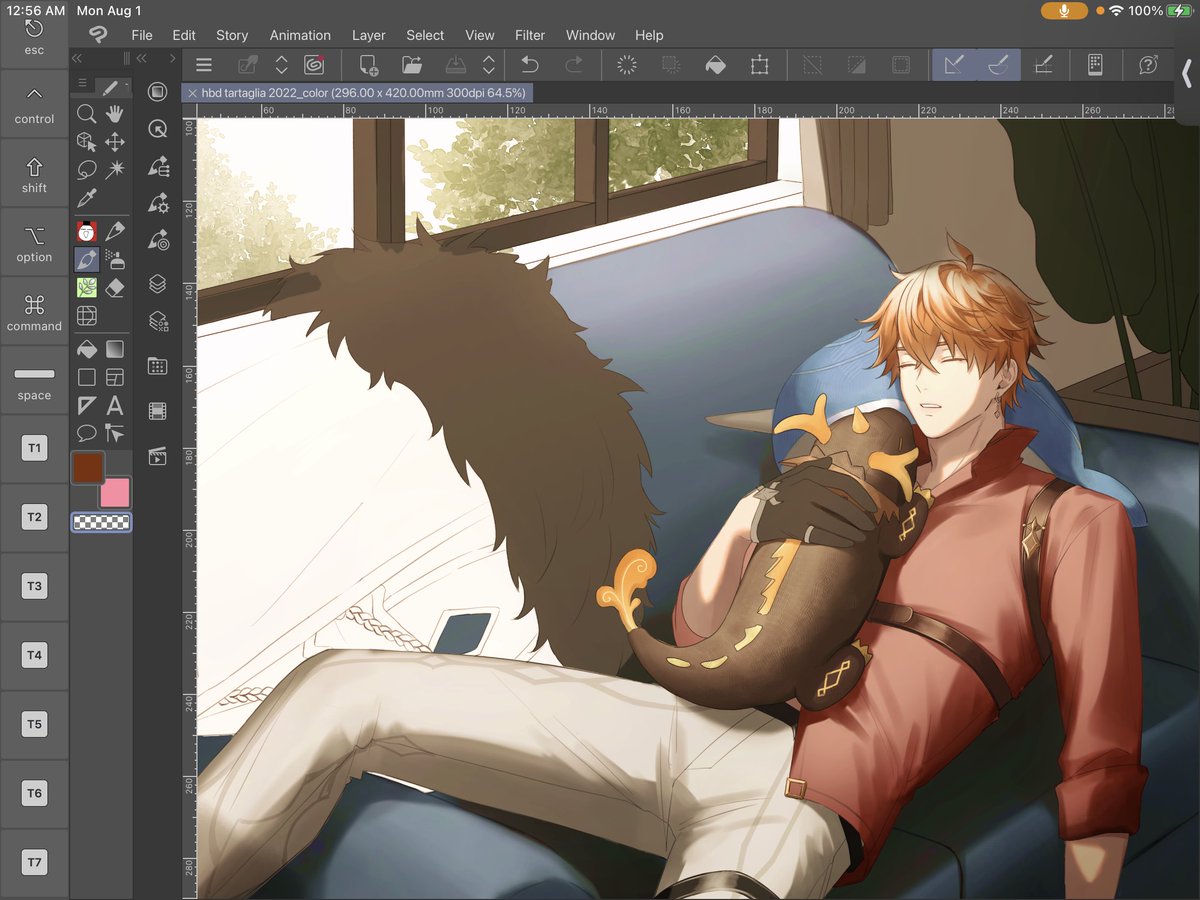
Task: Open the Brush Size palette icon
Action: [x=157, y=240]
